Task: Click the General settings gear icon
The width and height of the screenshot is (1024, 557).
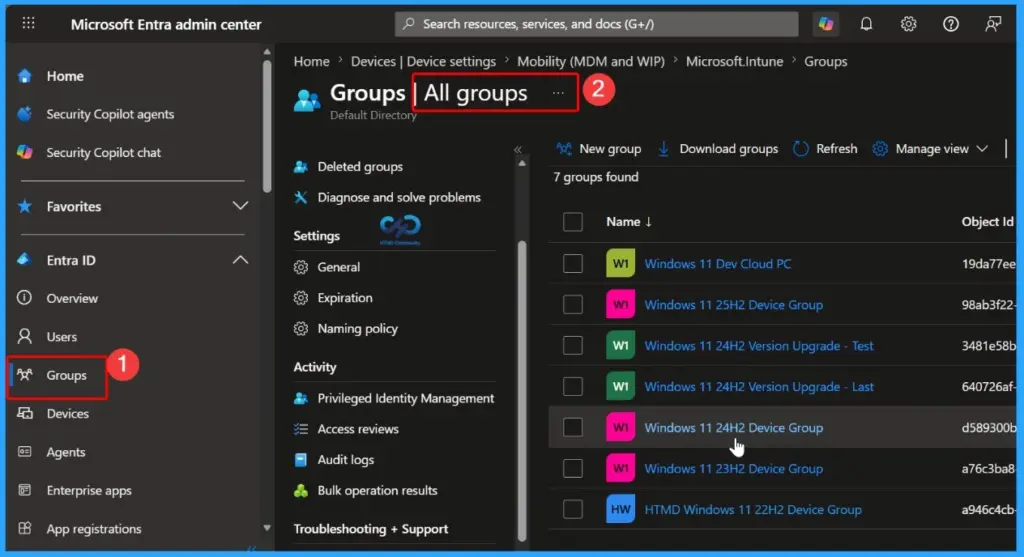Action: (300, 267)
